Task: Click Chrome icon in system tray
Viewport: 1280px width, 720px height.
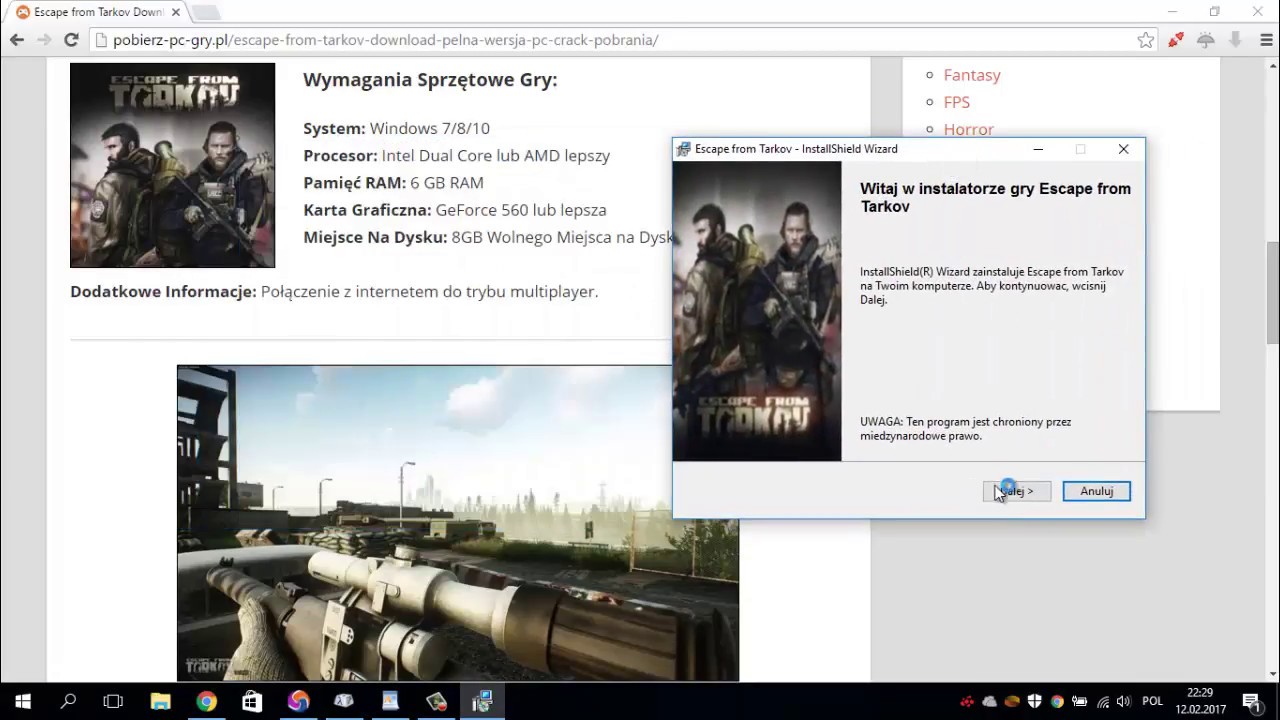Action: coord(1058,701)
